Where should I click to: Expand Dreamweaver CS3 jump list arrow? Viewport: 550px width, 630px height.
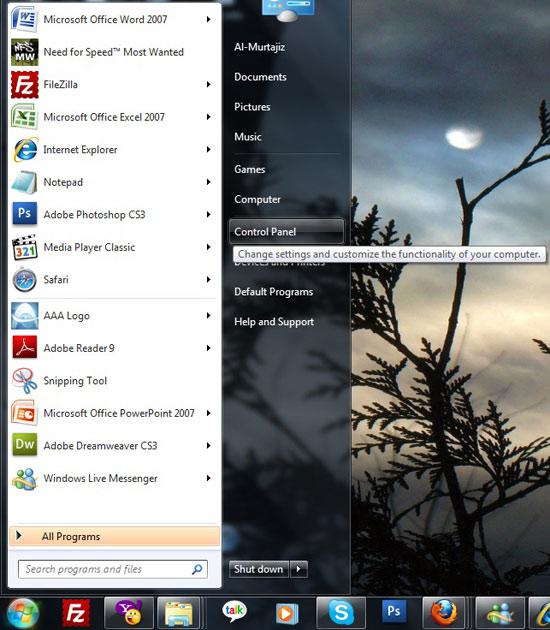[209, 446]
